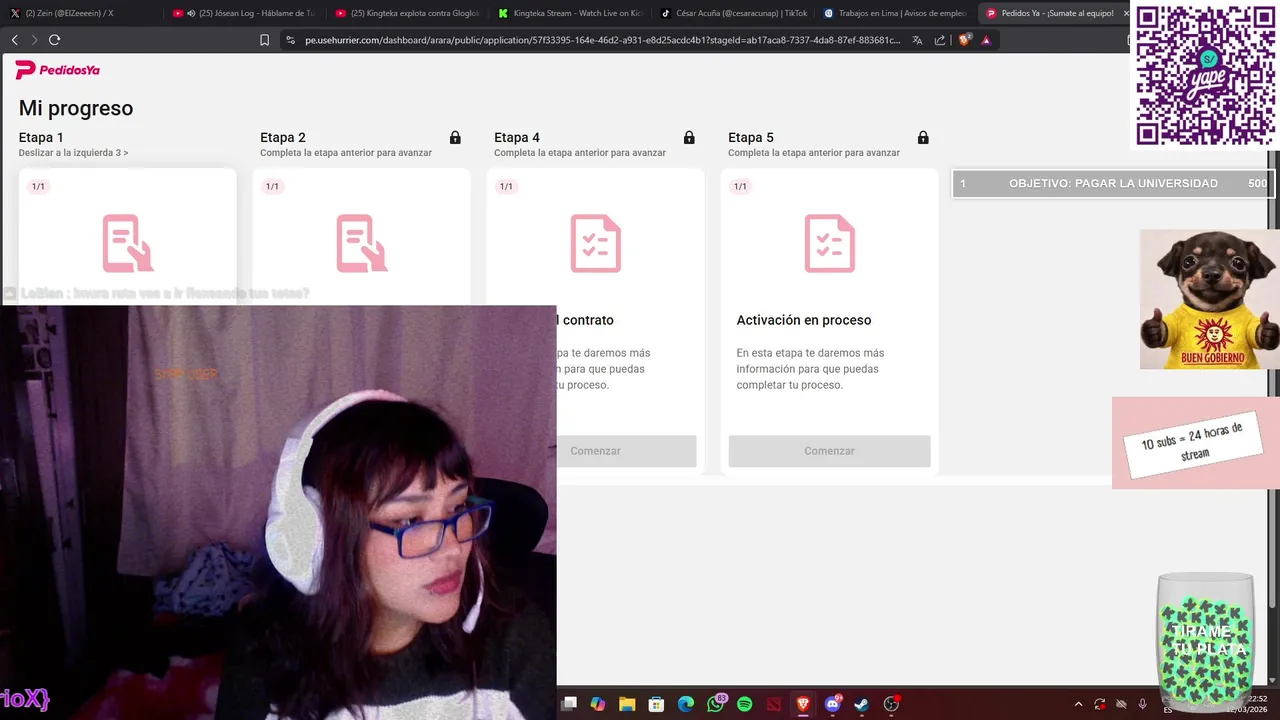Open OBS Studio from the taskbar
1280x720 pixels.
point(891,704)
